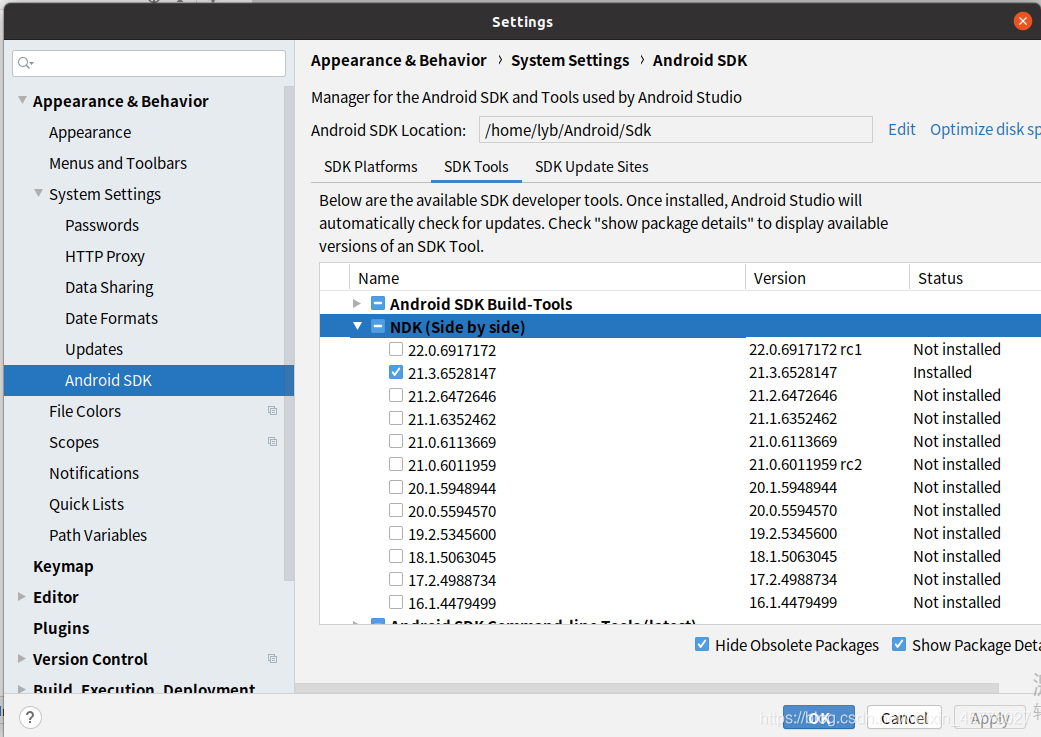The height and width of the screenshot is (737, 1041).
Task: Open Notifications settings
Action: [x=94, y=473]
